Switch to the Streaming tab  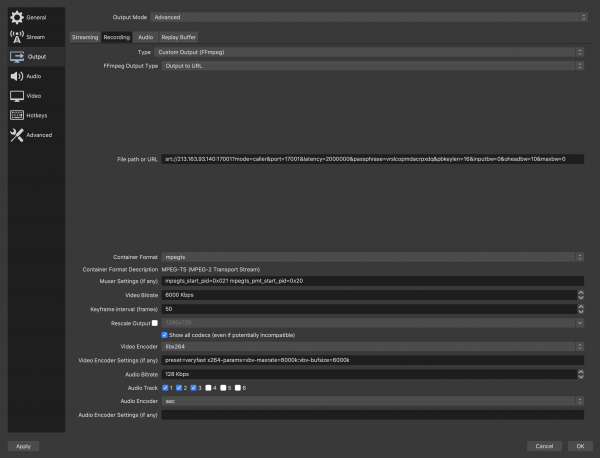85,37
